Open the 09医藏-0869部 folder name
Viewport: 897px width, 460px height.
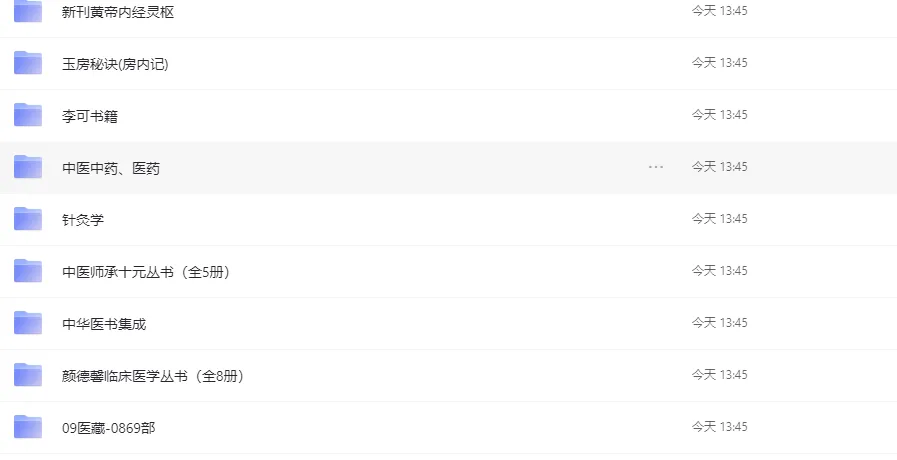pyautogui.click(x=108, y=428)
